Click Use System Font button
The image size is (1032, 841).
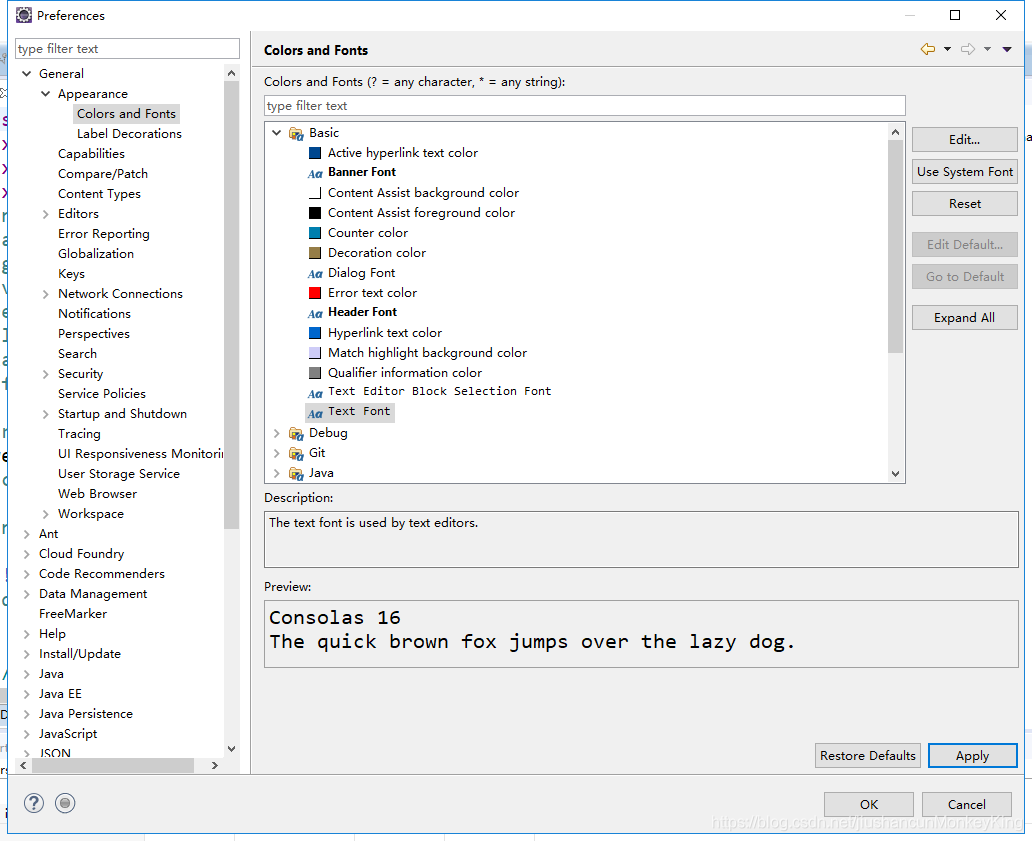point(964,172)
